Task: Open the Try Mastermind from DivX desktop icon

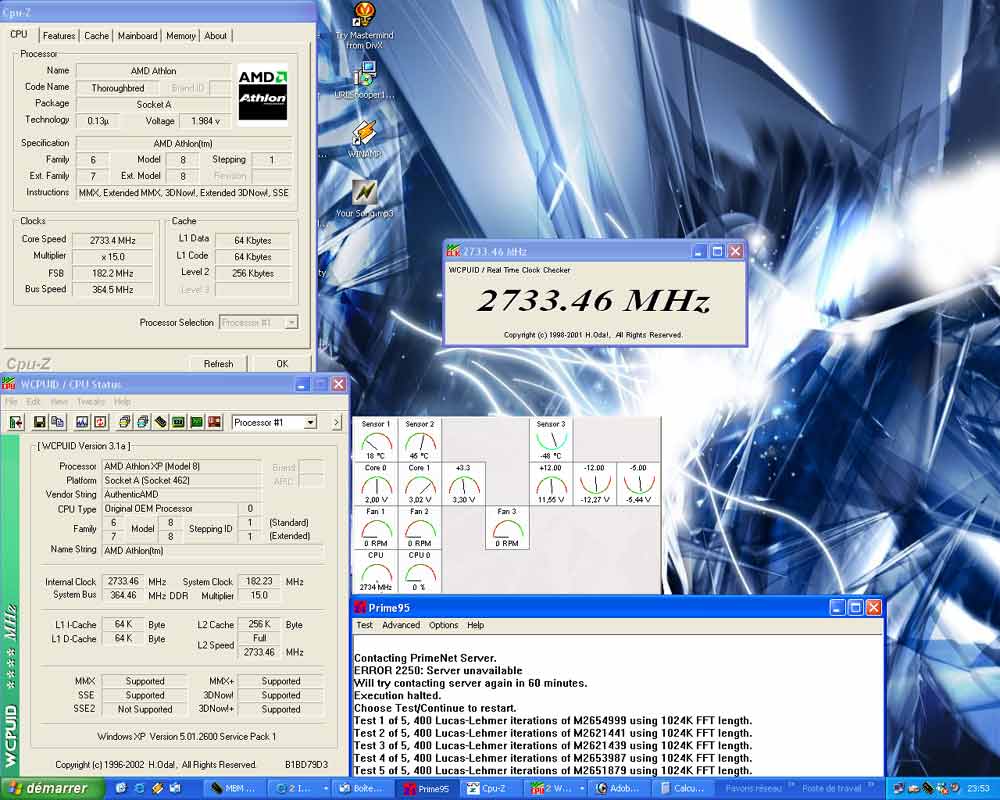Action: click(365, 26)
